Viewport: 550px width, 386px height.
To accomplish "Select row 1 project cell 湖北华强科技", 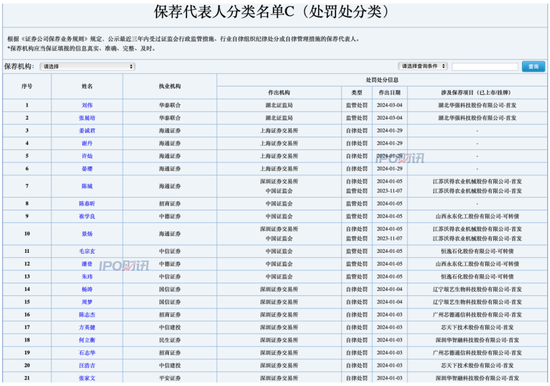I will pyautogui.click(x=477, y=105).
